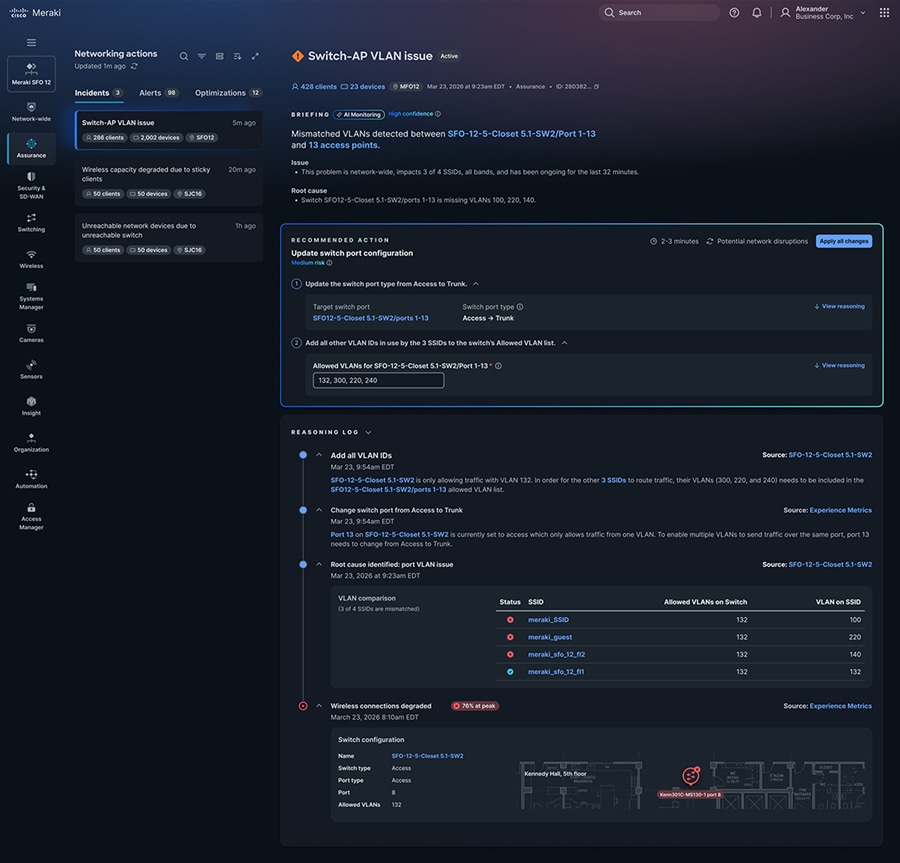The width and height of the screenshot is (900, 863).
Task: Copy the incident ID
Action: (596, 87)
